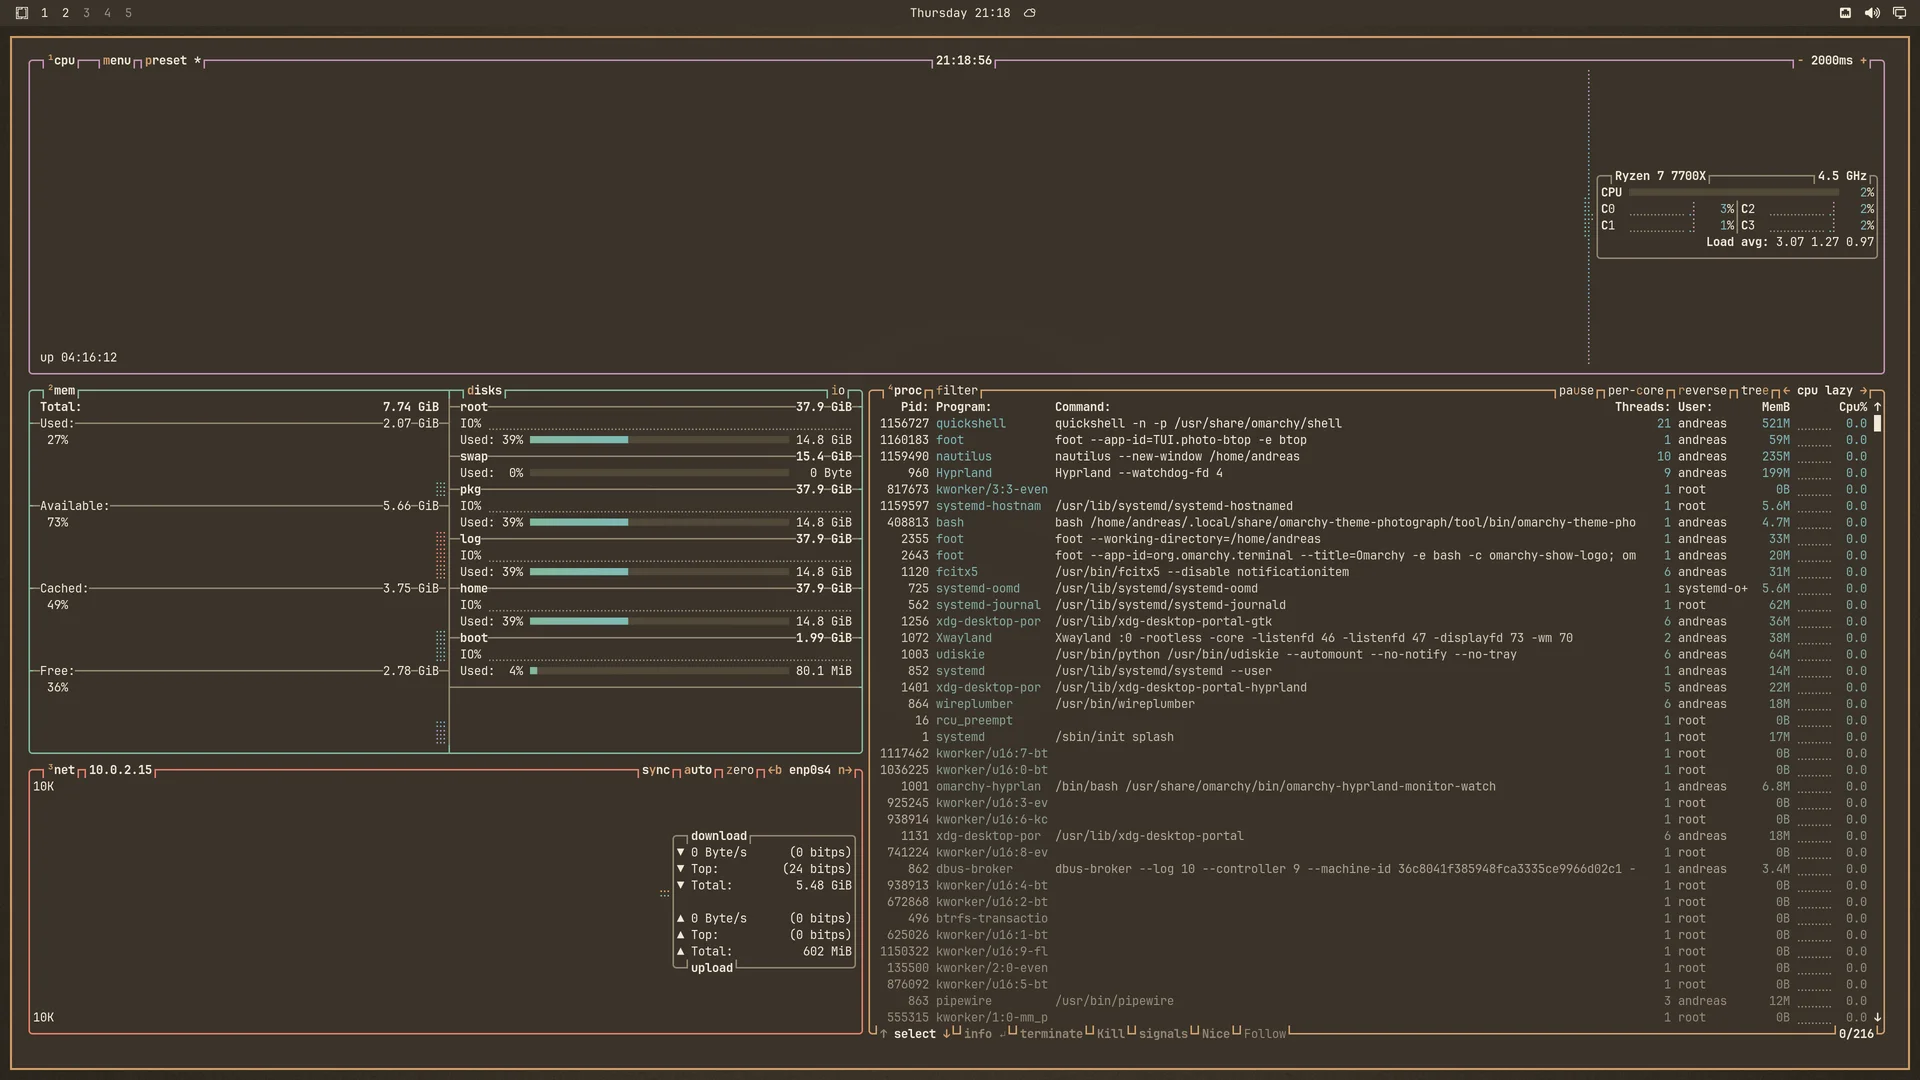Click the root disk usage bar
This screenshot has height=1080, width=1920.
click(x=659, y=440)
